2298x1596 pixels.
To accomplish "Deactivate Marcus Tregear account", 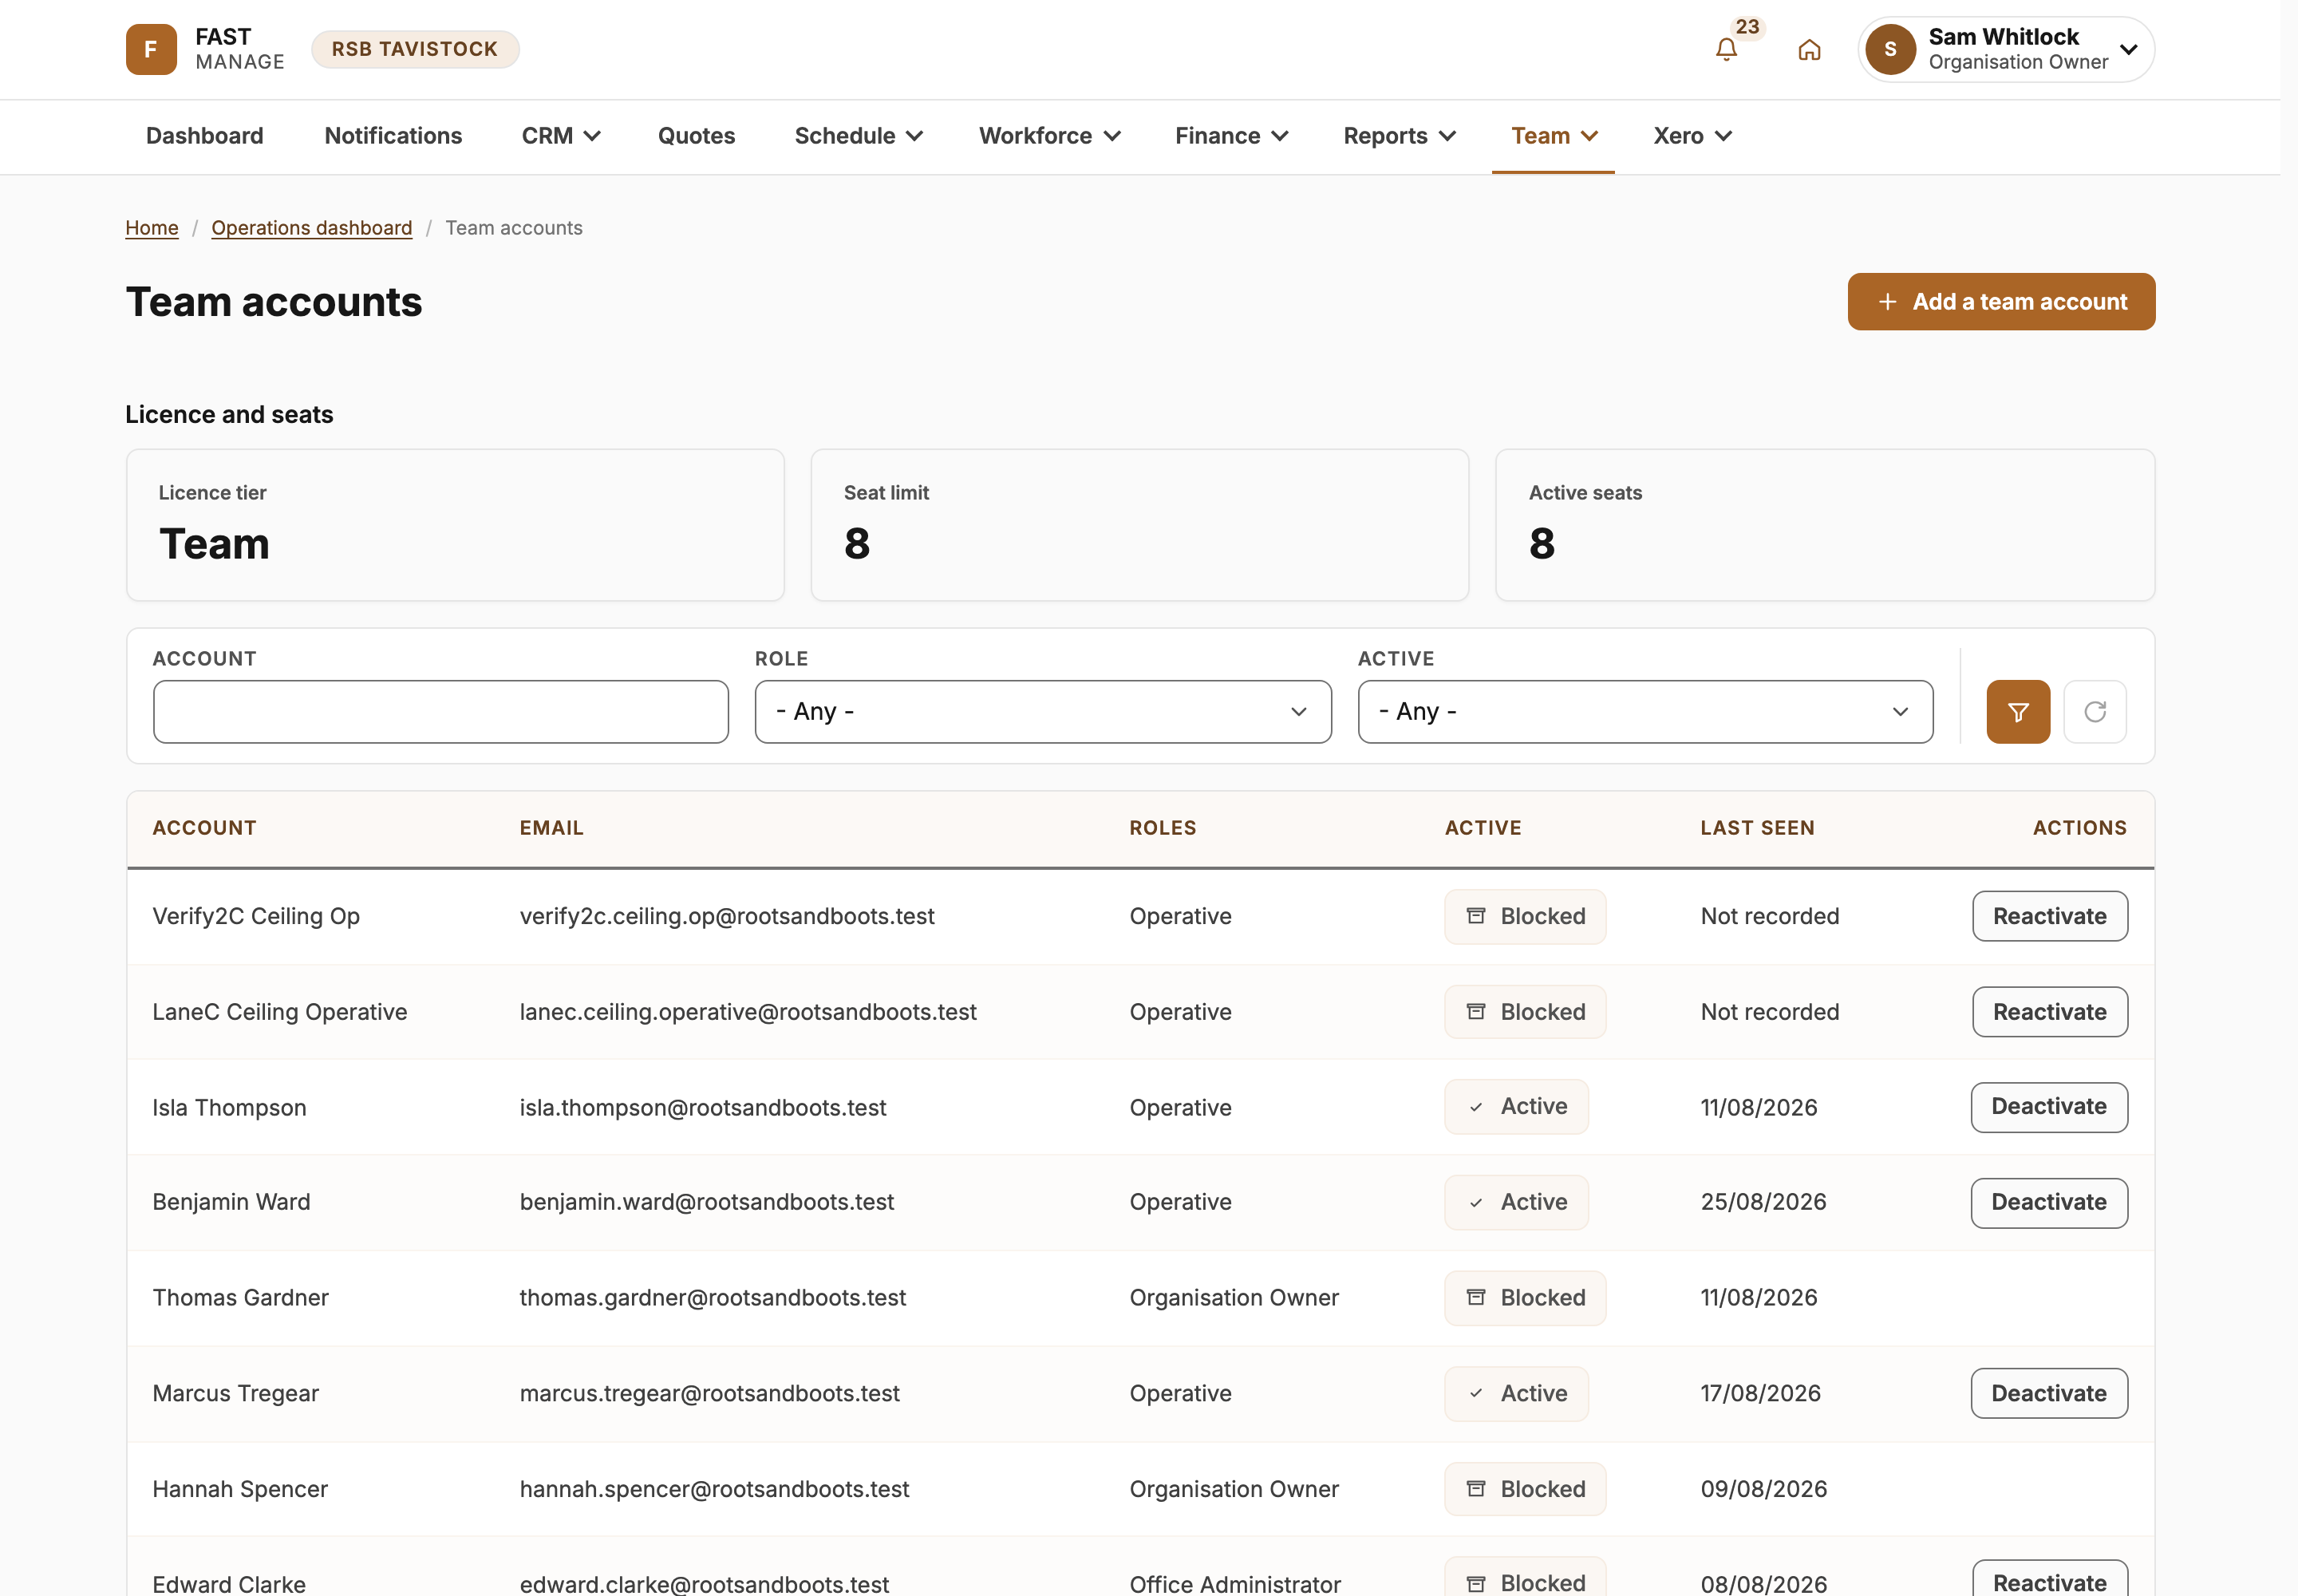I will point(2049,1394).
